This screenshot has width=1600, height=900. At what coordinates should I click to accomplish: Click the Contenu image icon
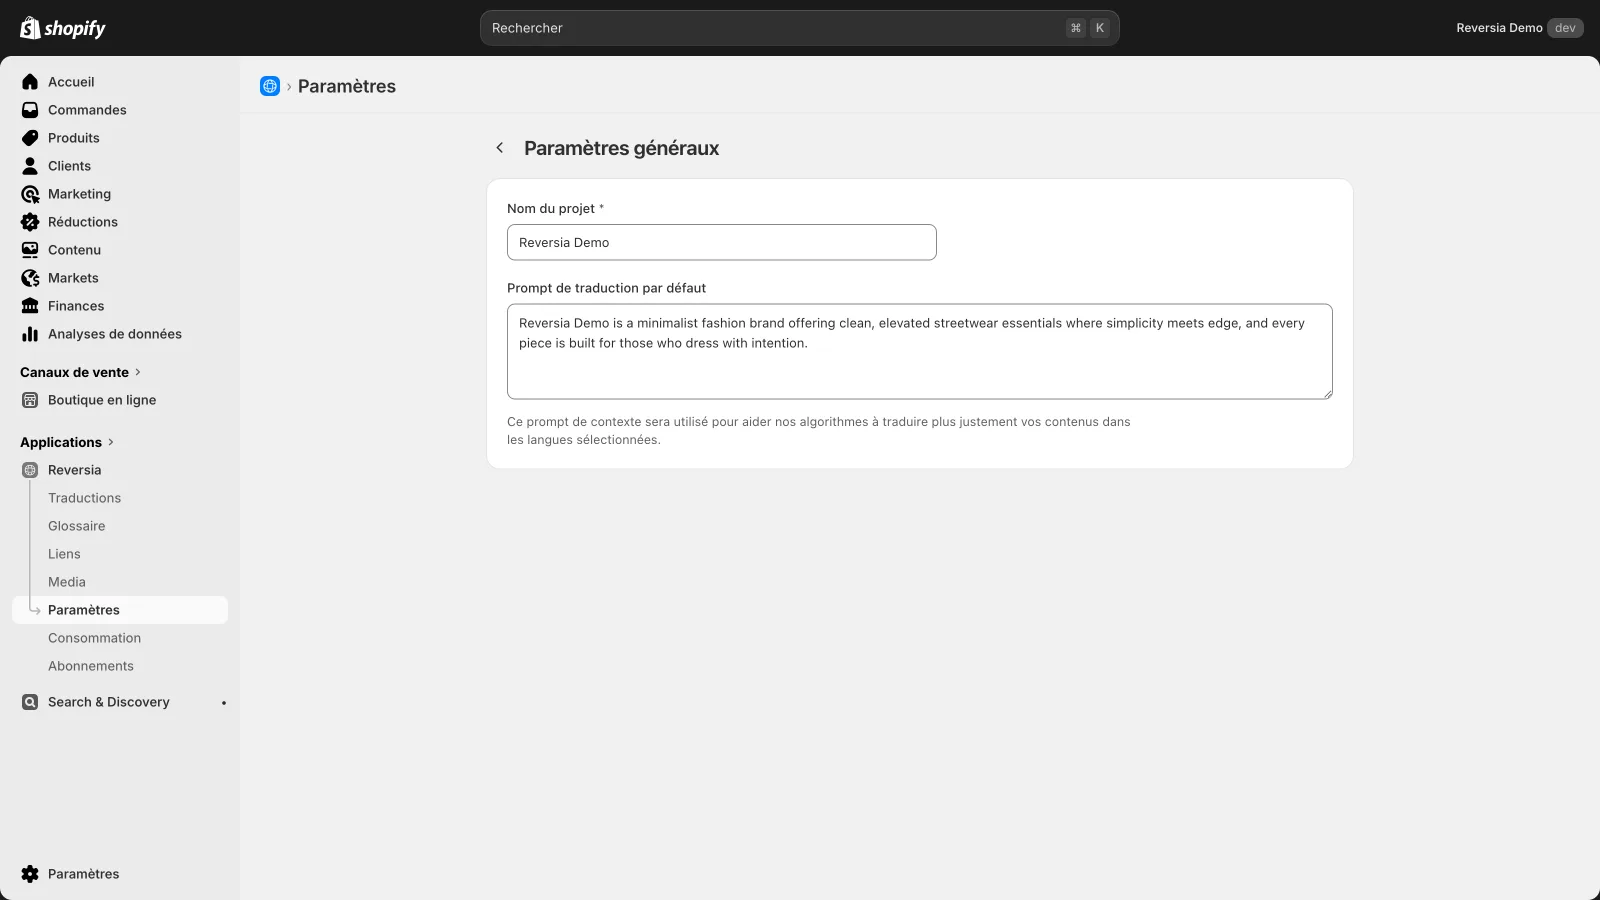(x=30, y=250)
